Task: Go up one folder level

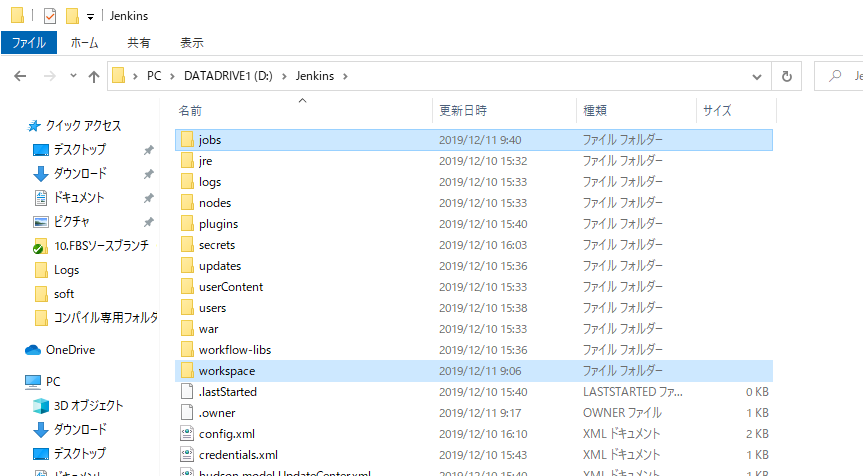Action: click(x=94, y=76)
